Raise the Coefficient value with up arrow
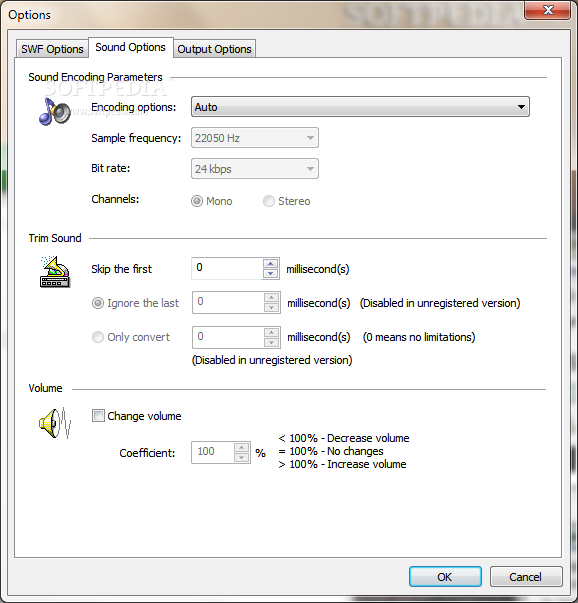Viewport: 578px width, 603px height. 242,447
